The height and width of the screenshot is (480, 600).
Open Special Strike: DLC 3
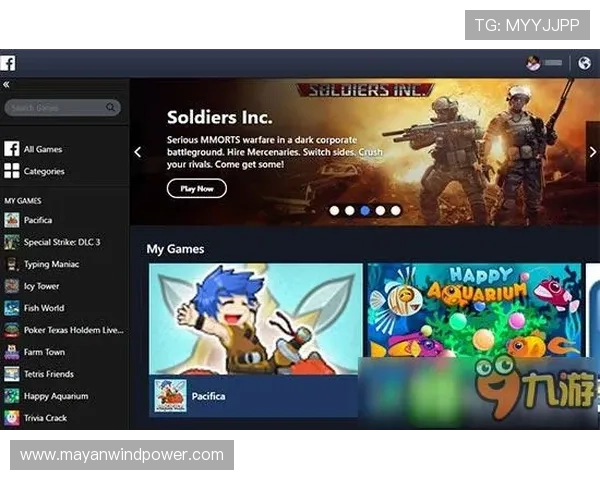tap(62, 242)
